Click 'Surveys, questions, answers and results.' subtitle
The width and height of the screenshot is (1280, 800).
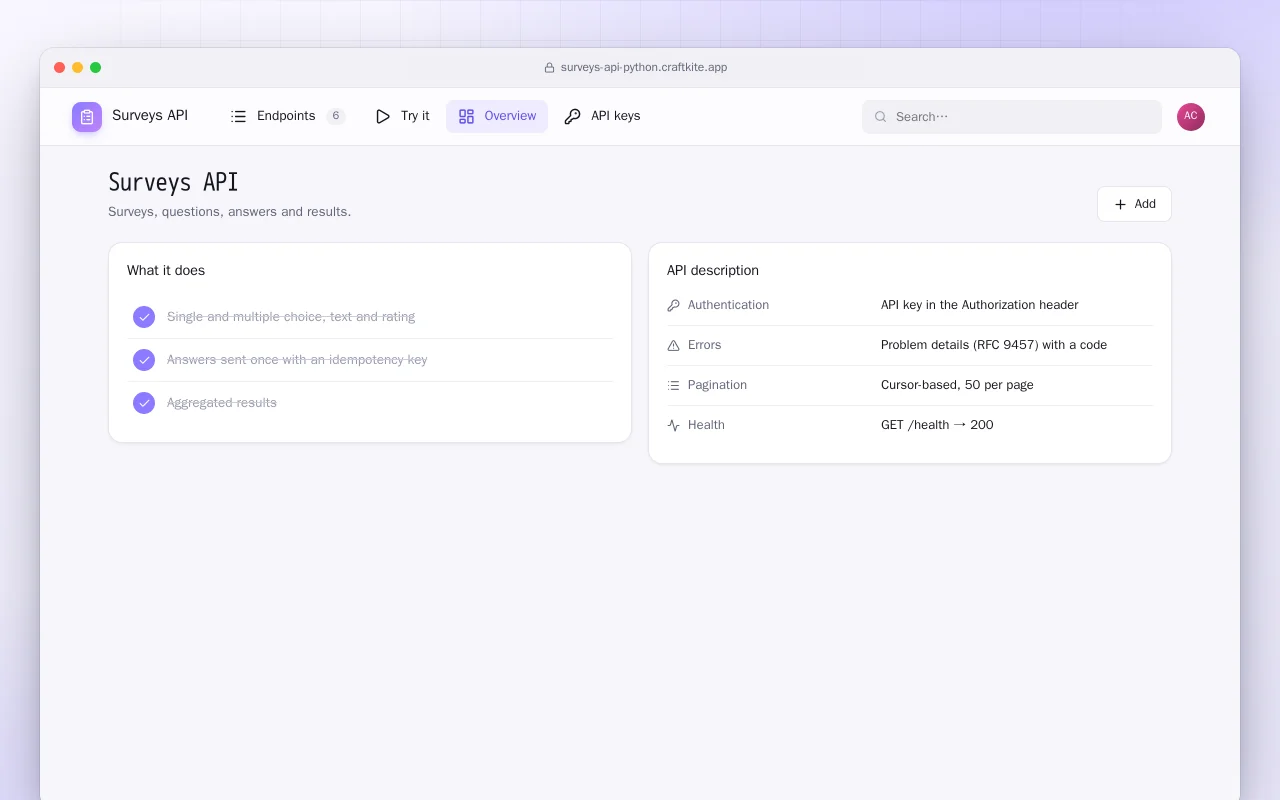coord(229,212)
